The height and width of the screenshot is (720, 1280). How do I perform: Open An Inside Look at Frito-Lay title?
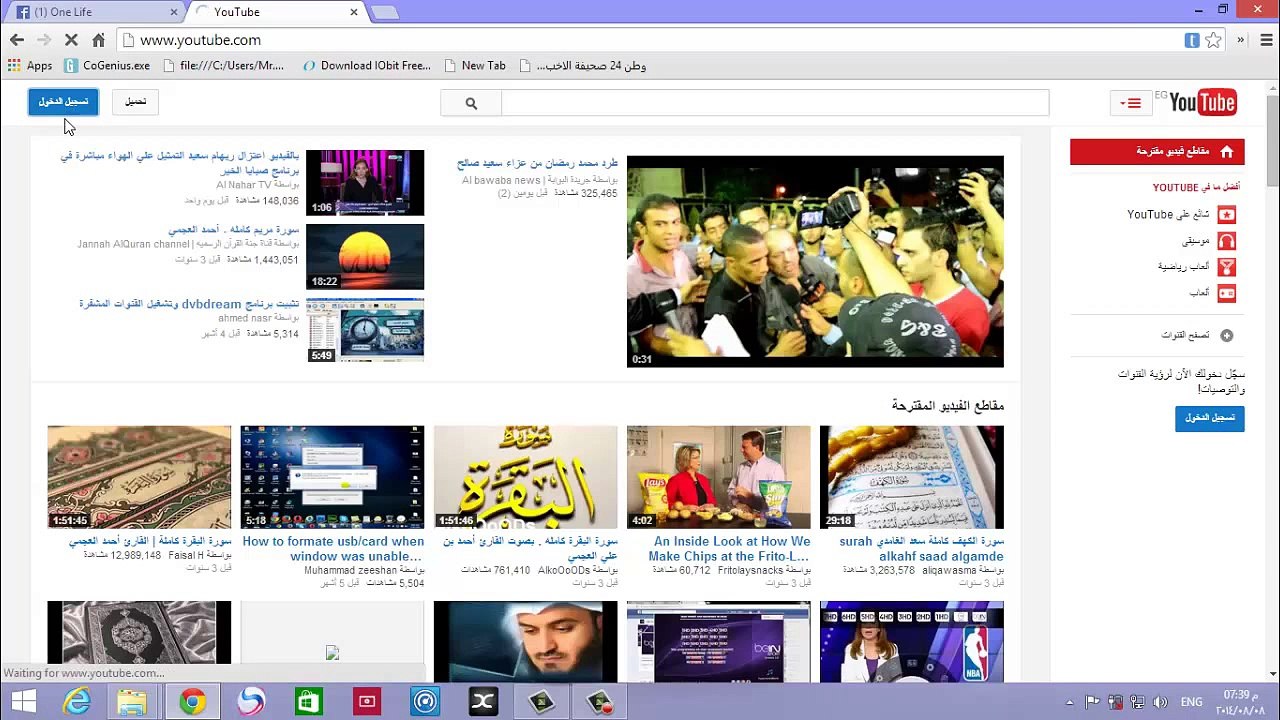tap(729, 549)
